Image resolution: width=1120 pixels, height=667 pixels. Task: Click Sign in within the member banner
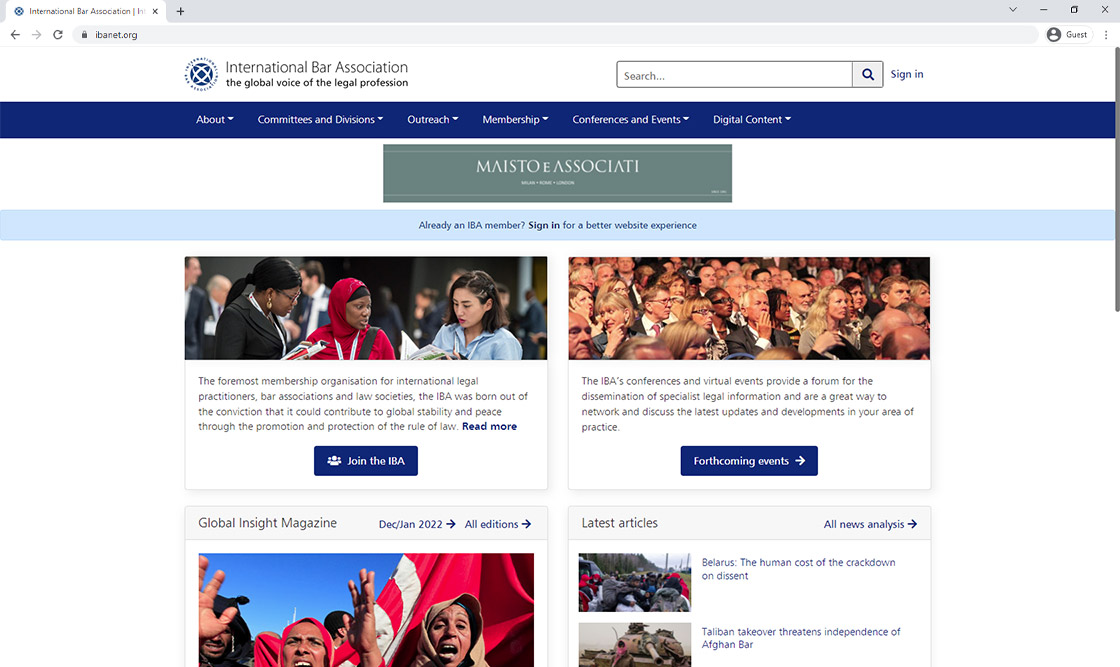click(x=544, y=225)
